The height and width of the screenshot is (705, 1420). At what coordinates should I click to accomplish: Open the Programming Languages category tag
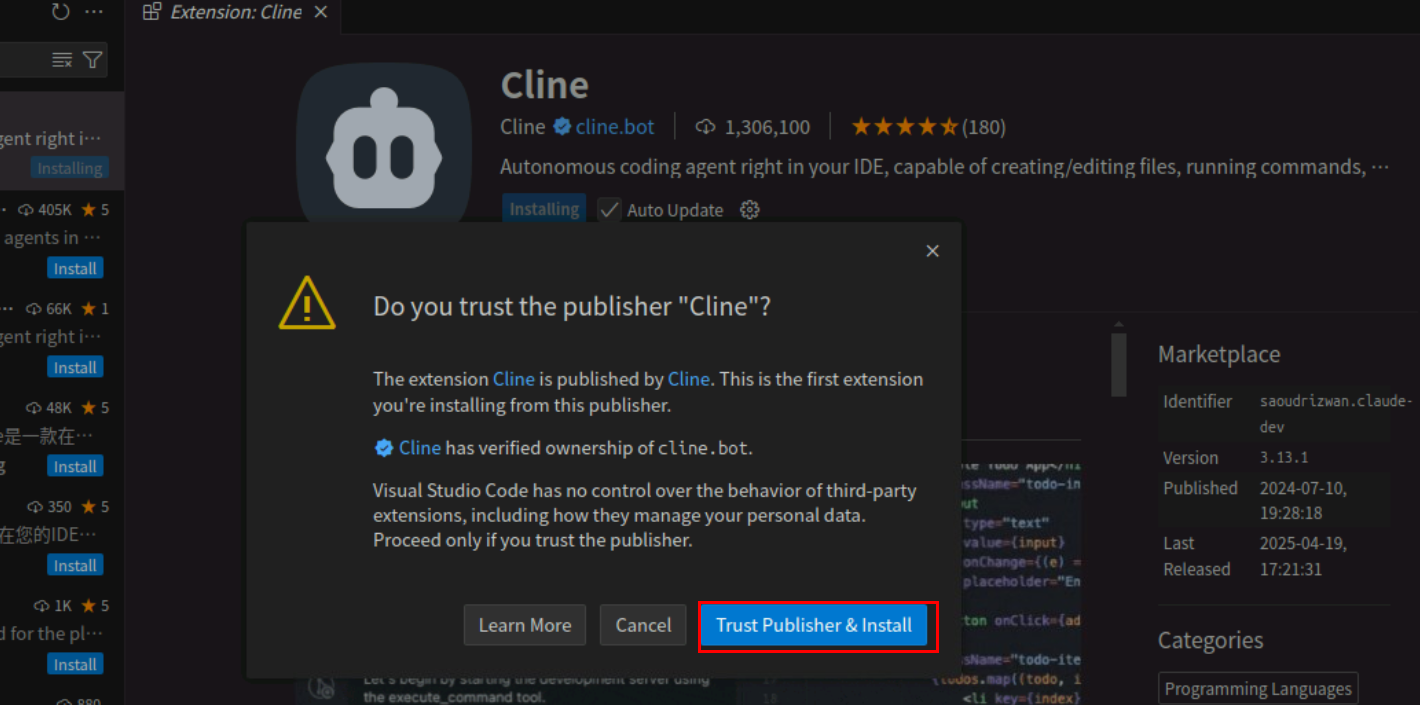pyautogui.click(x=1258, y=689)
